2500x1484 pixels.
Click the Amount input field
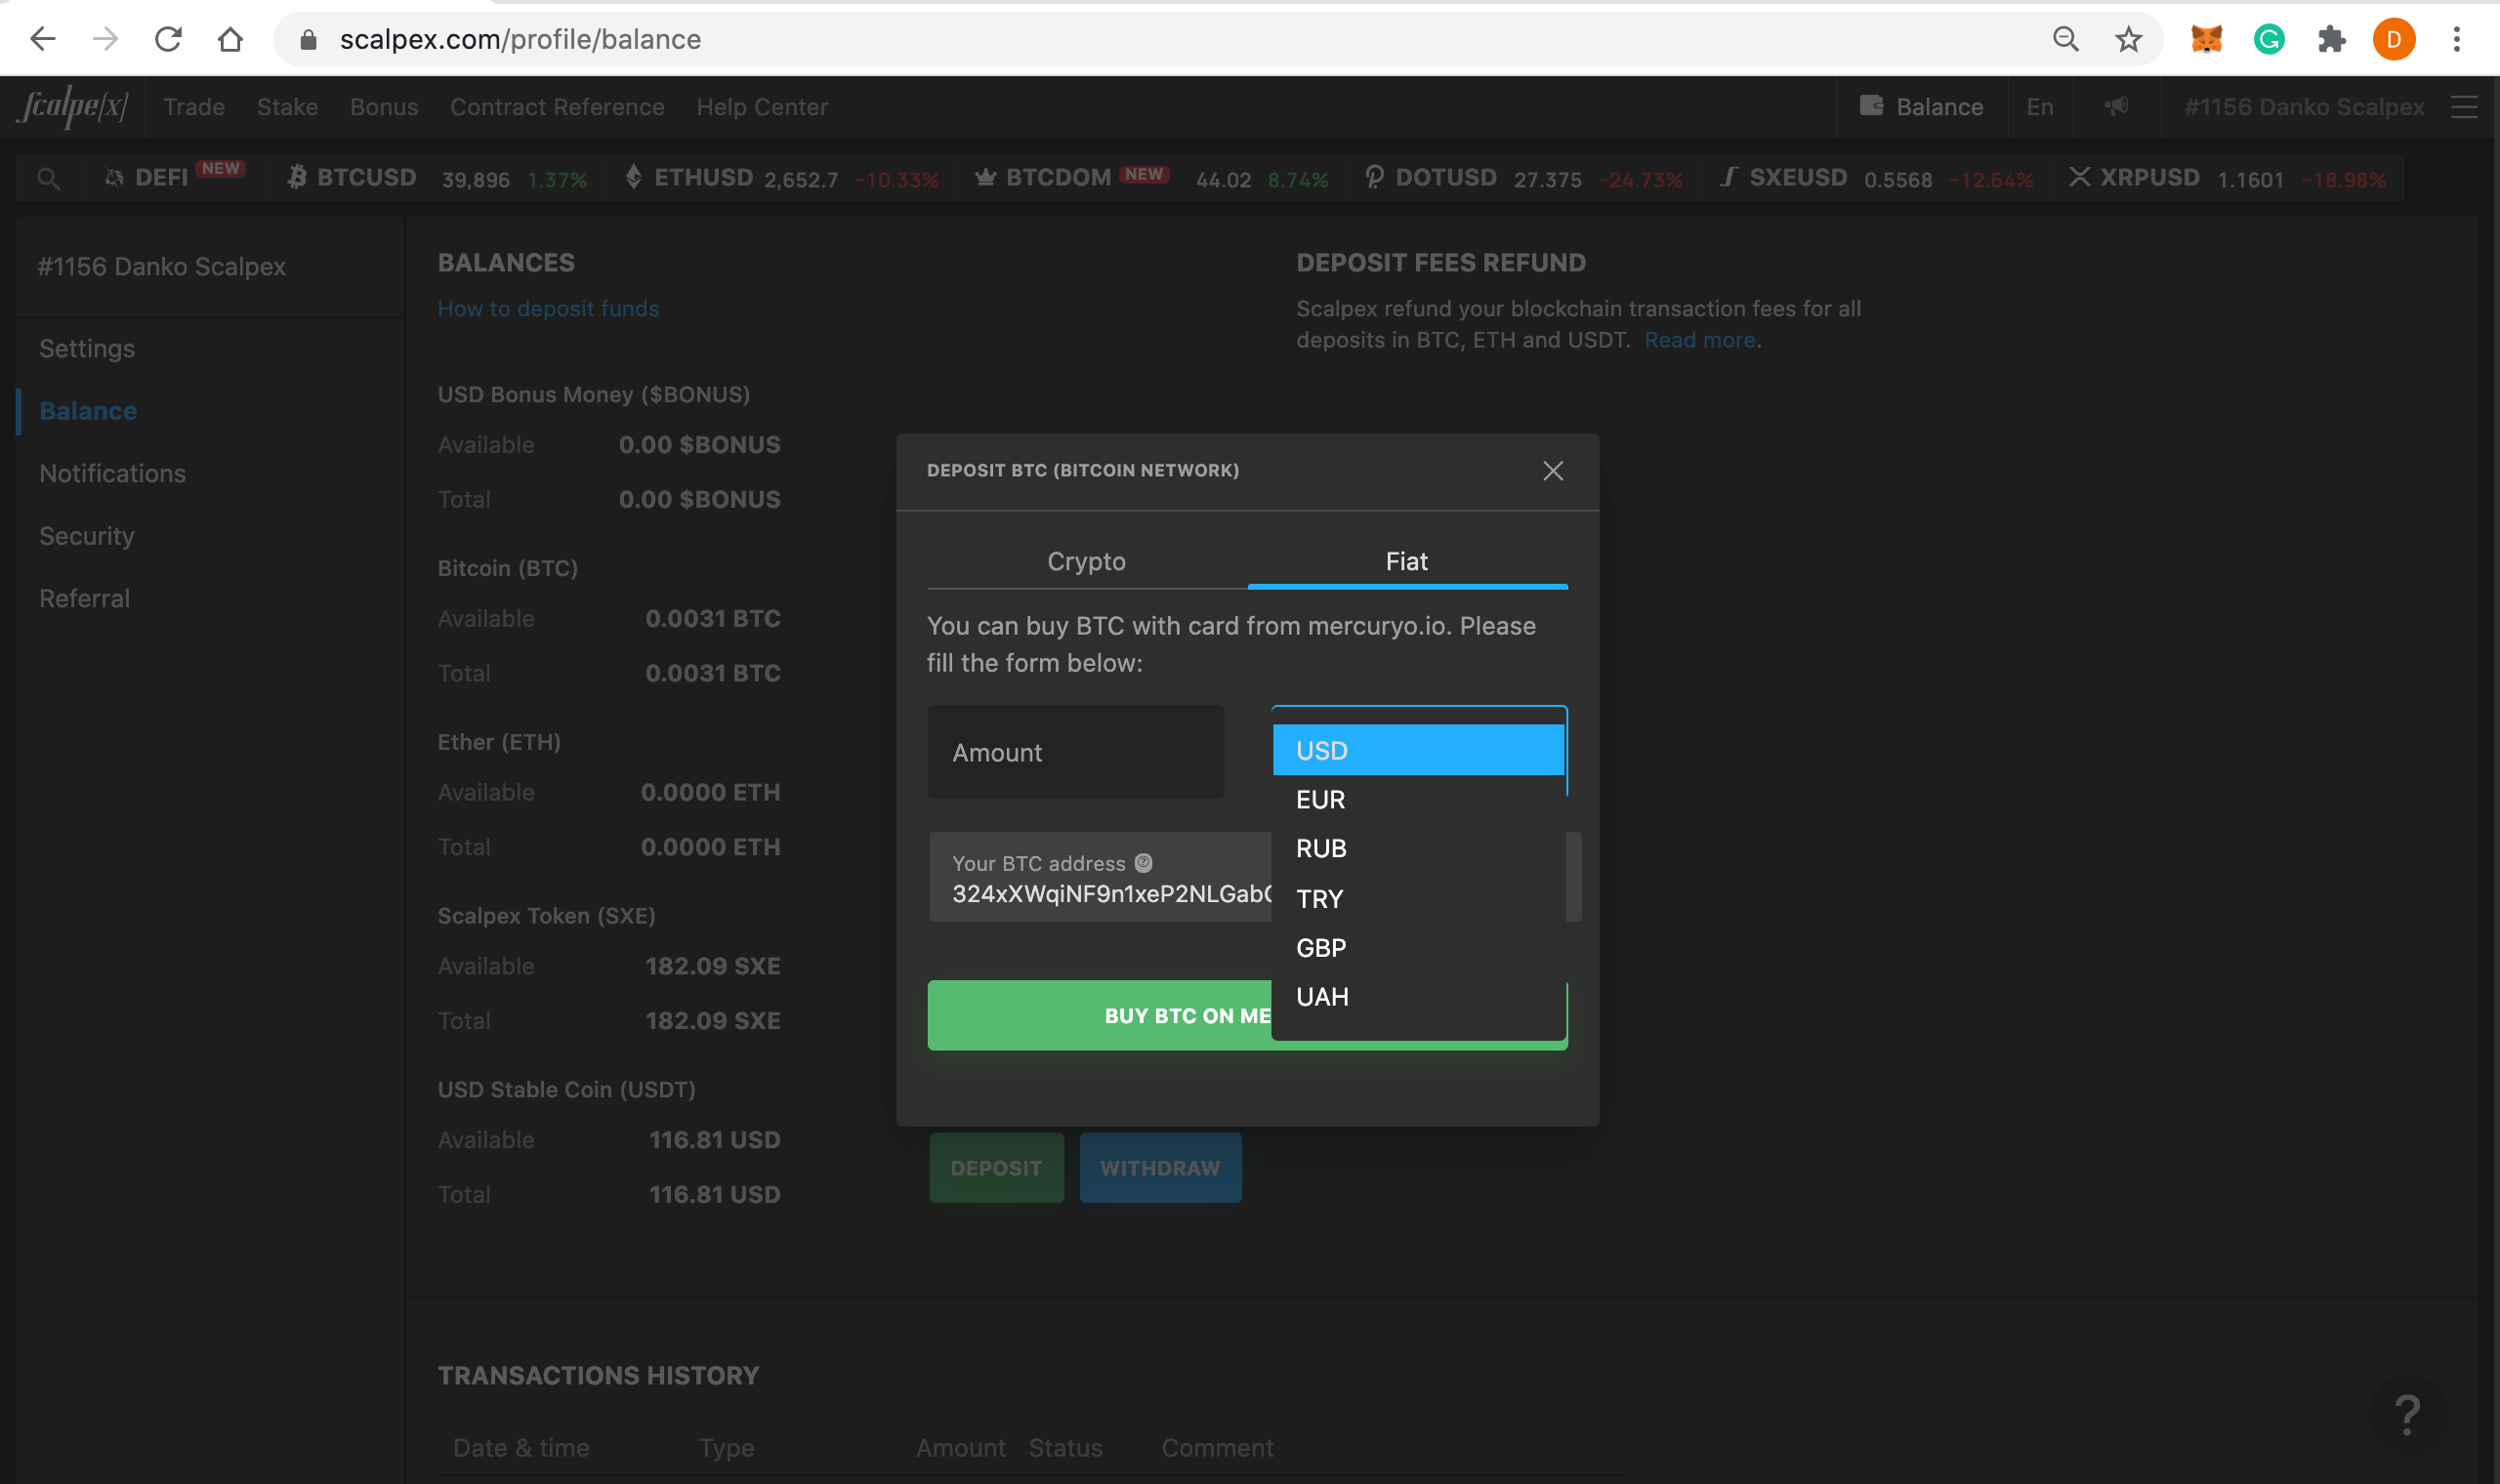point(1075,752)
